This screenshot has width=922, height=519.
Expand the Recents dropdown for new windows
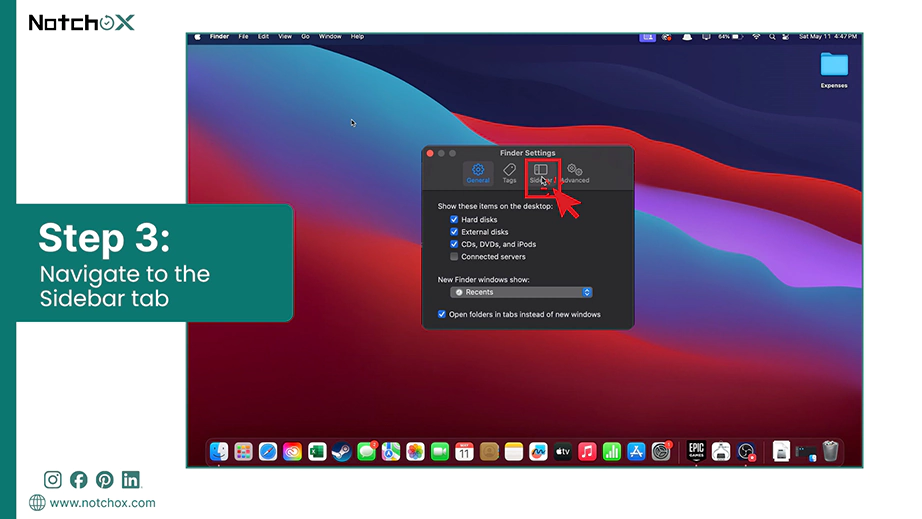click(521, 292)
